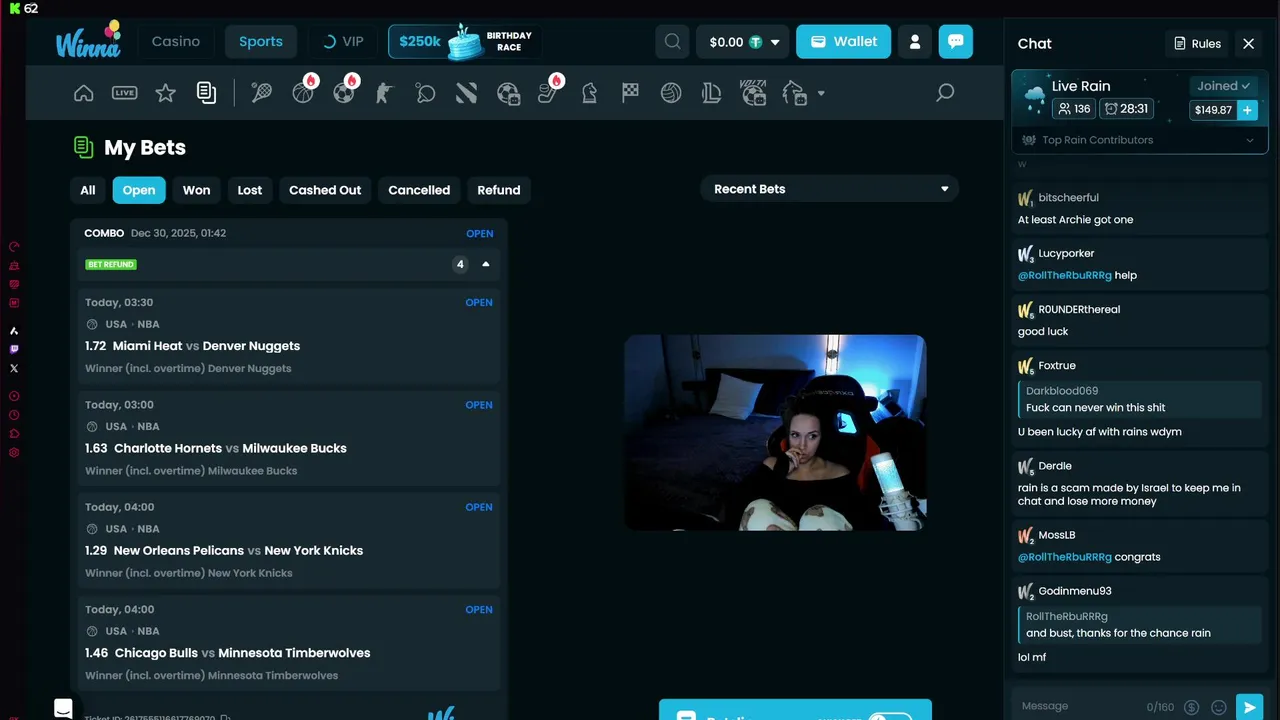Open the $250k Birthday Race banner
This screenshot has height=720, width=1280.
pos(465,42)
